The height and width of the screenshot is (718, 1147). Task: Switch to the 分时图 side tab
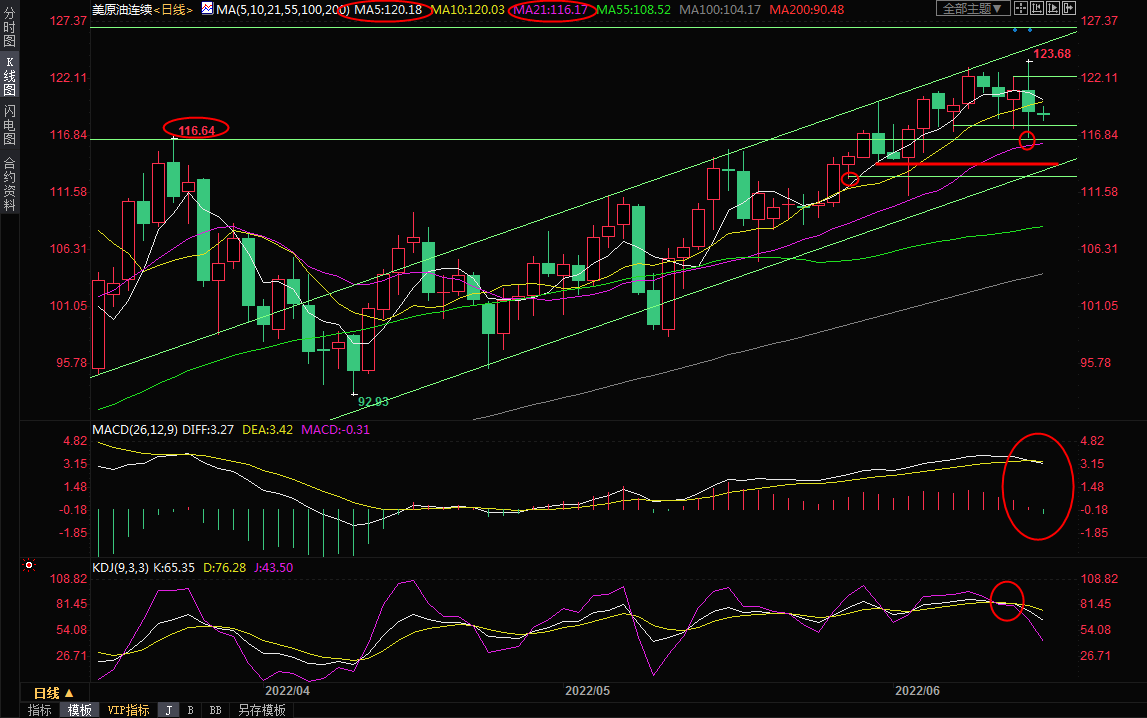9,29
